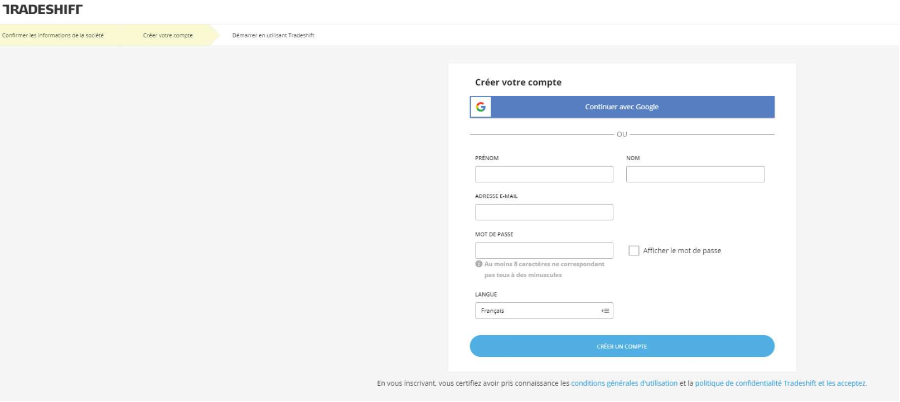Select the Mot de passe field
The height and width of the screenshot is (402, 900).
(x=544, y=250)
